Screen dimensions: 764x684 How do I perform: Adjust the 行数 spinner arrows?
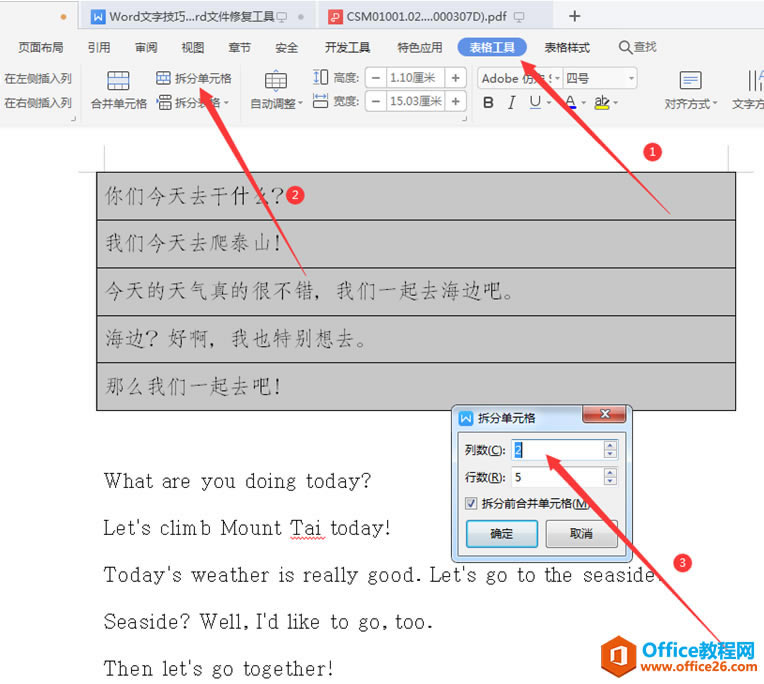pyautogui.click(x=610, y=477)
